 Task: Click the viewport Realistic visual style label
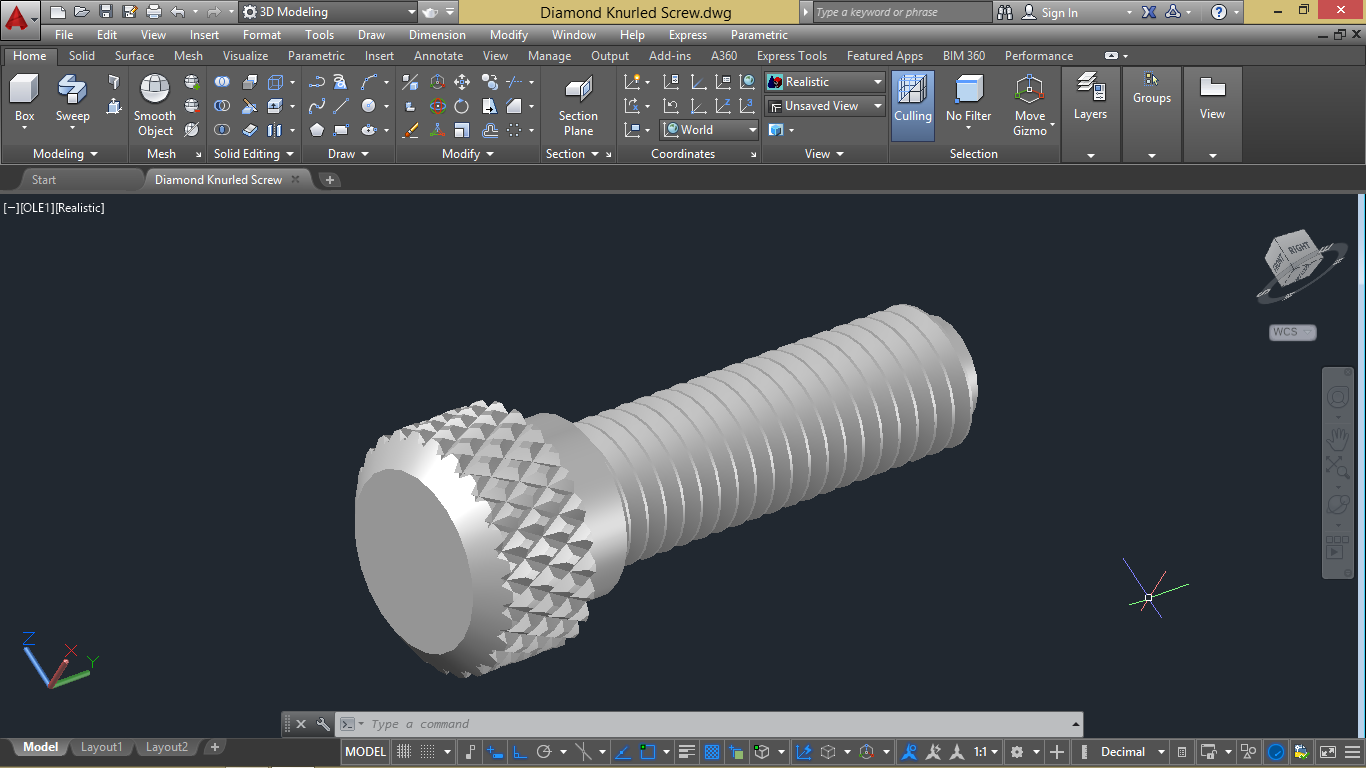pos(79,208)
